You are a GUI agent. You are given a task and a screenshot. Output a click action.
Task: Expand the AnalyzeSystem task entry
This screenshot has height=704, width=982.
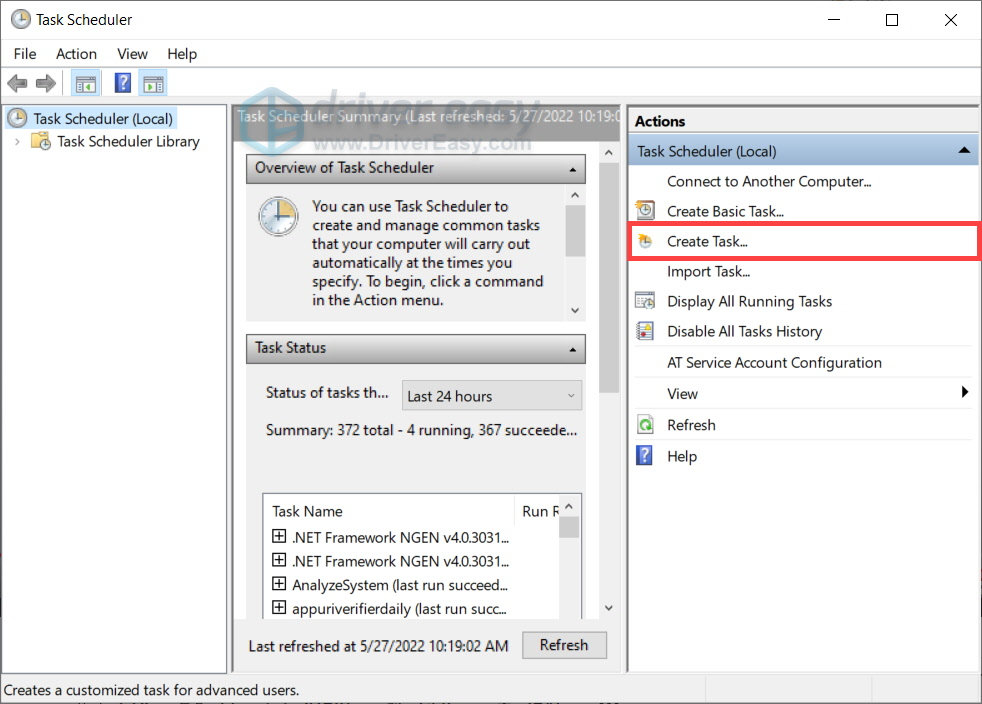279,585
